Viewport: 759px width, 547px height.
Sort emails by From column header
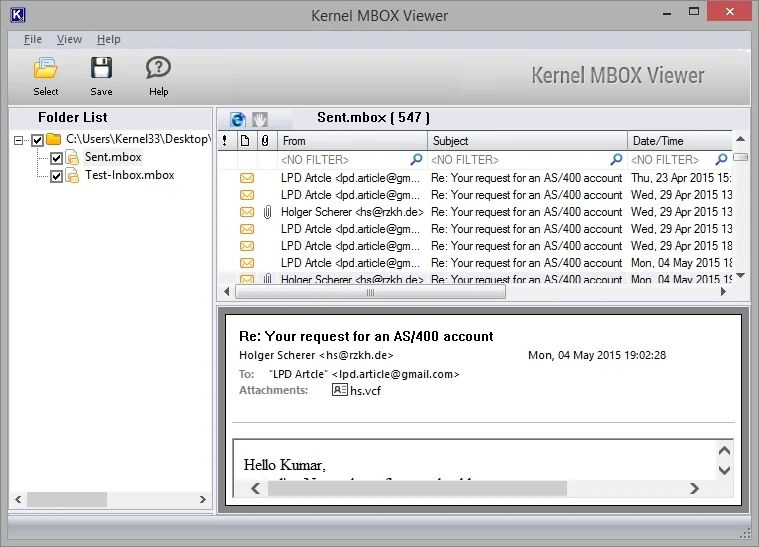coord(352,141)
